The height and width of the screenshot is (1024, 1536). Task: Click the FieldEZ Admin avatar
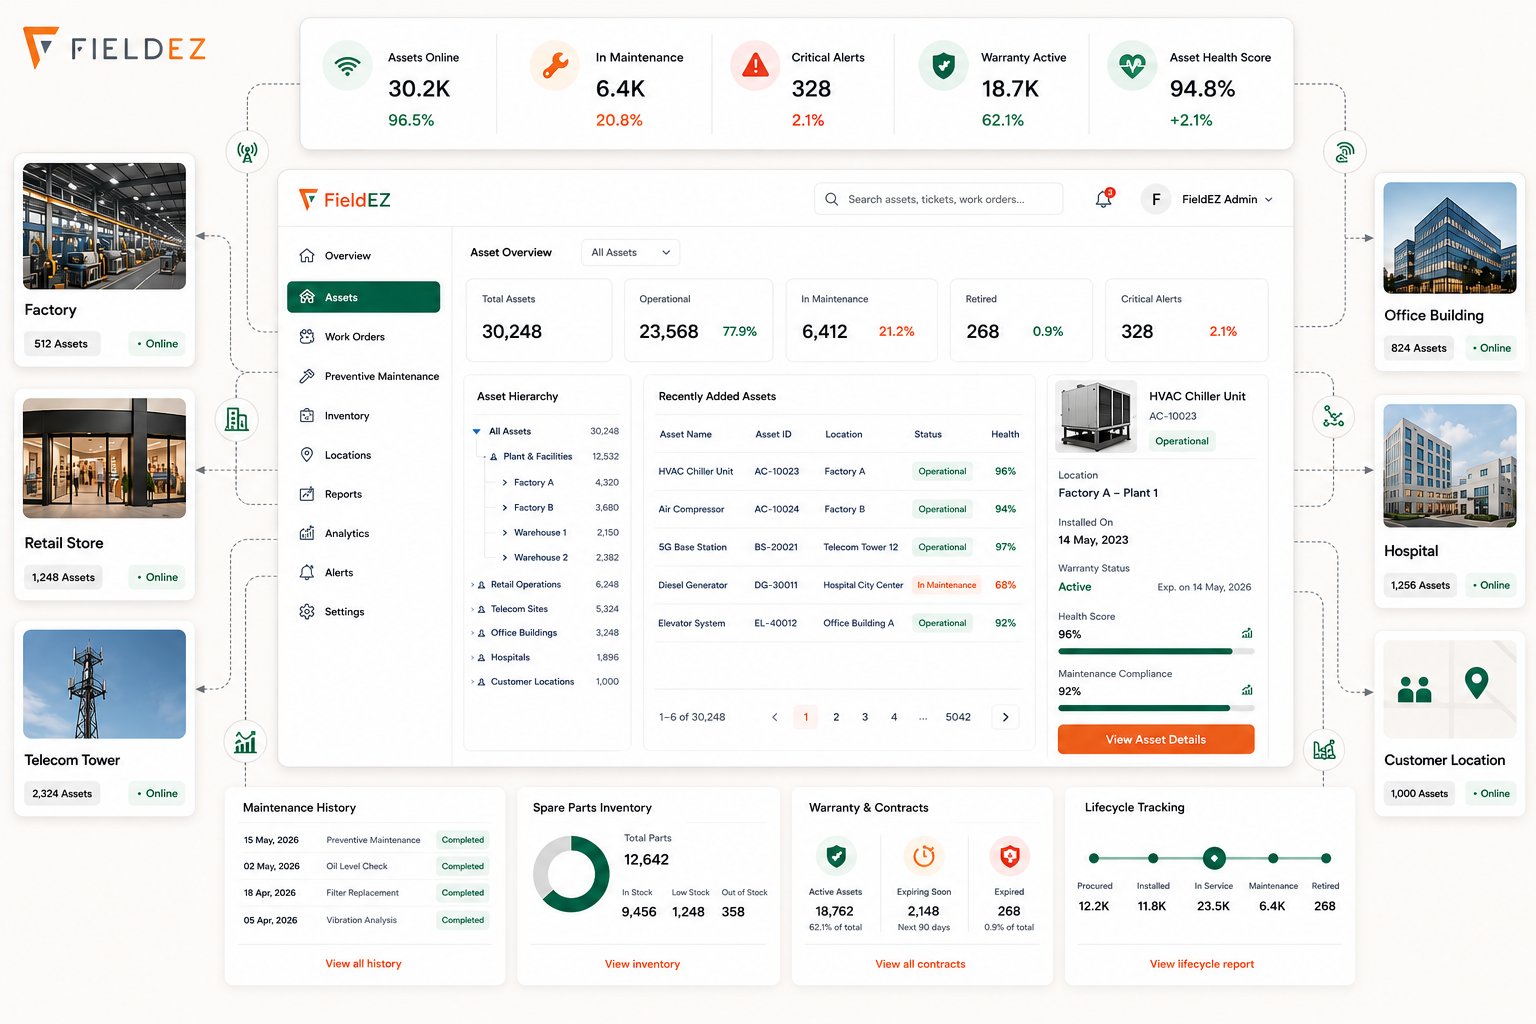tap(1156, 199)
